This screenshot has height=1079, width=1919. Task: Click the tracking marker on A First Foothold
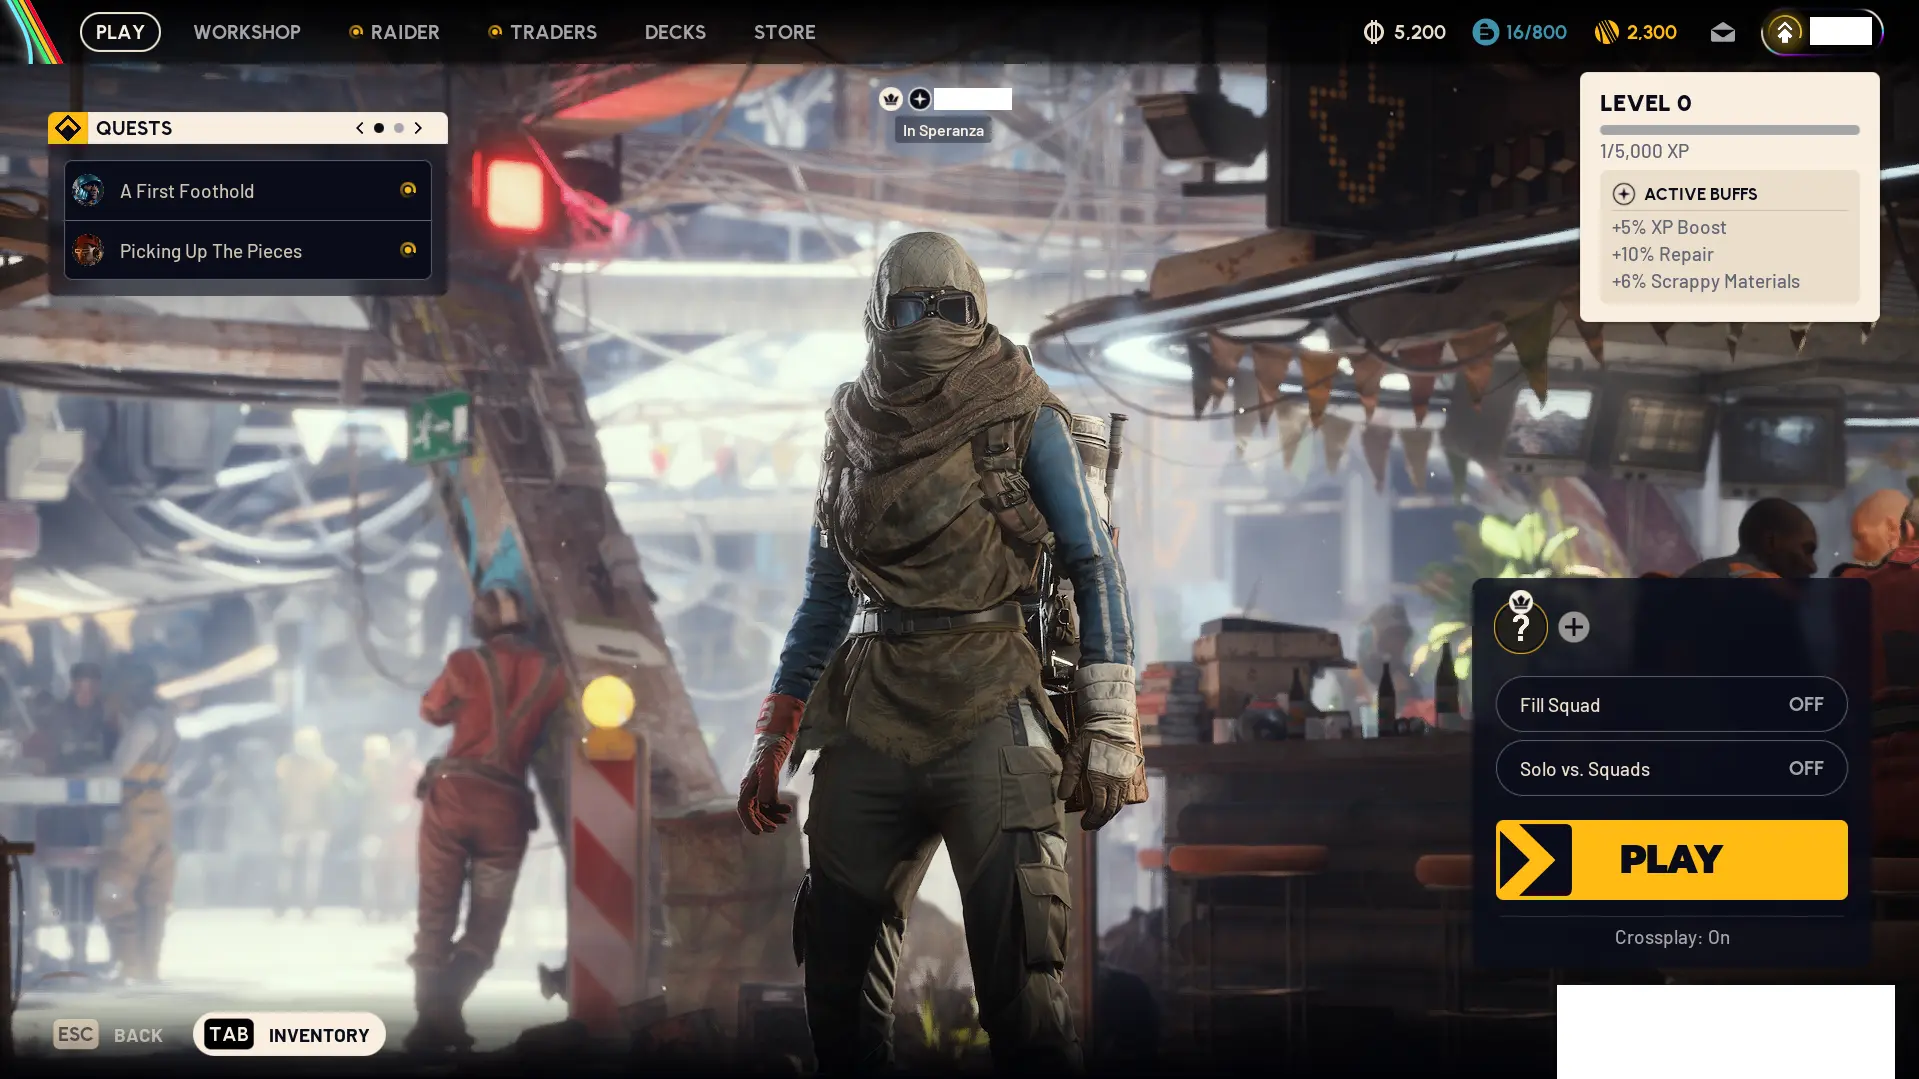click(x=408, y=190)
